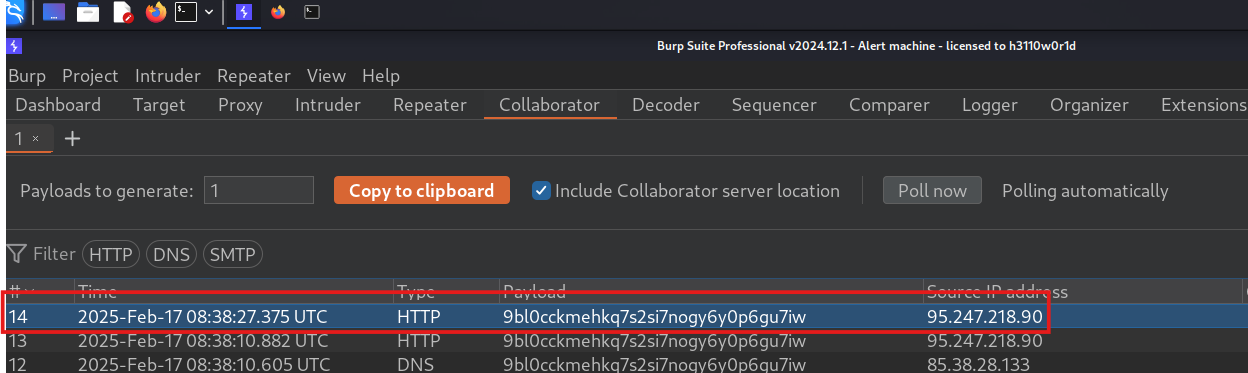The height and width of the screenshot is (373, 1248).
Task: Open the View menu
Action: tap(326, 76)
